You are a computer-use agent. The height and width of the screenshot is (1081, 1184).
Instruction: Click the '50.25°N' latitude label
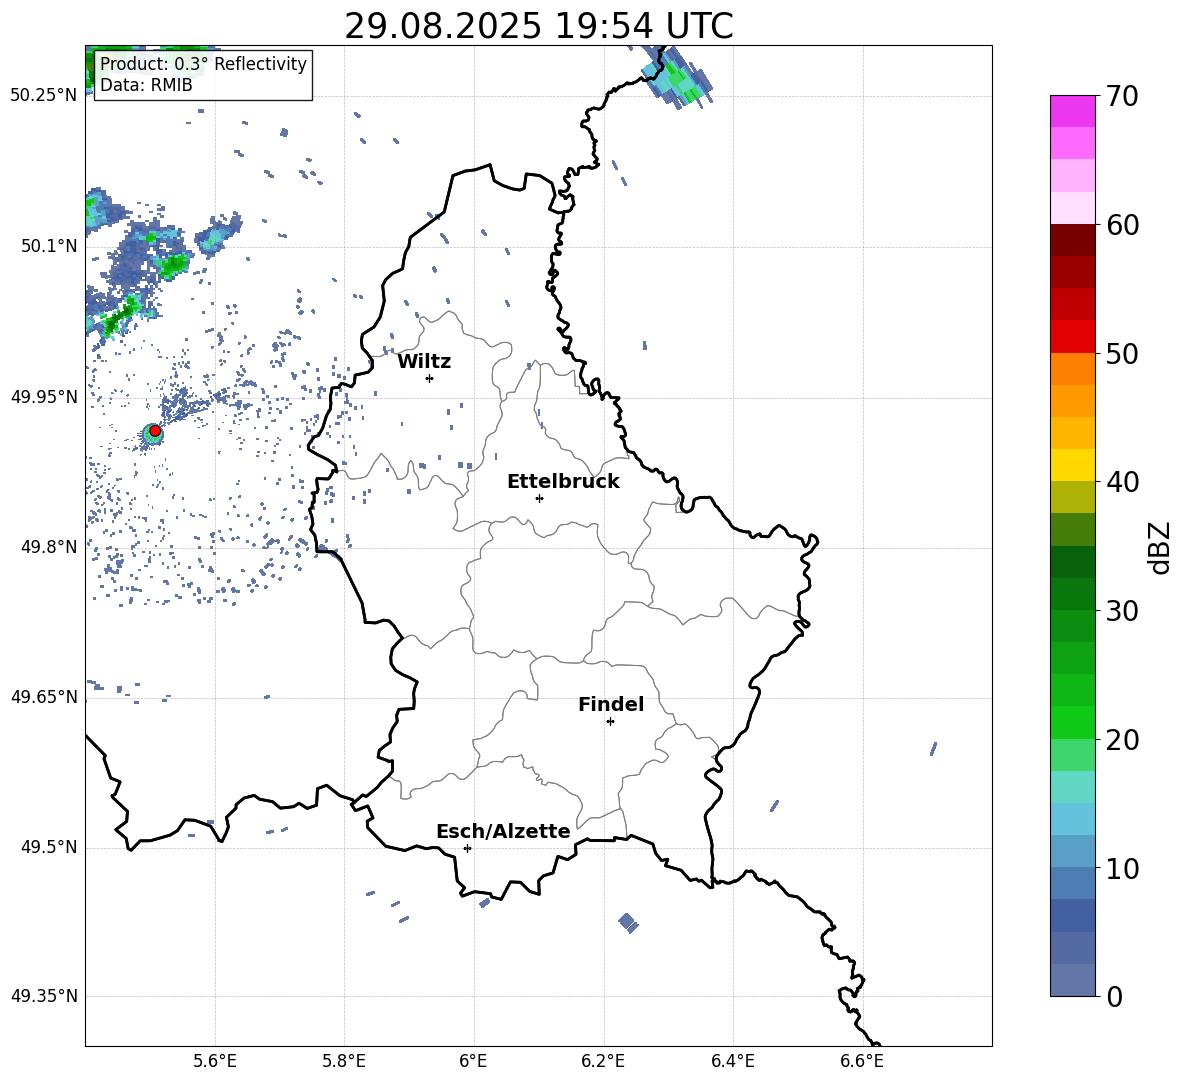44,96
